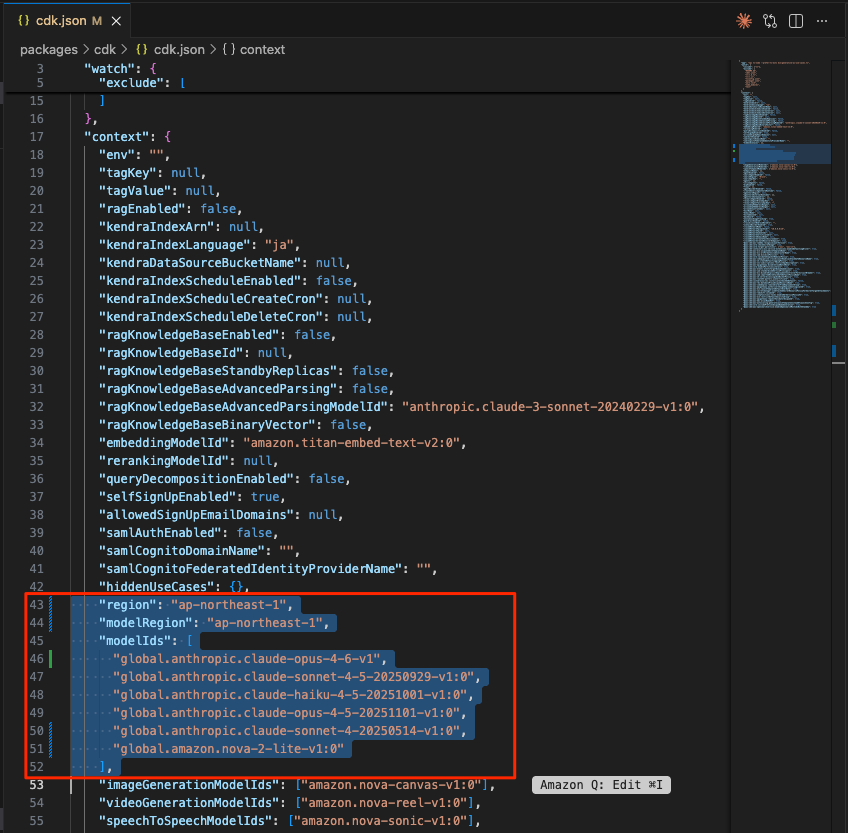Viewport: 848px width, 833px height.
Task: Expand the 'context' symbol breadcrumb
Action: click(262, 49)
